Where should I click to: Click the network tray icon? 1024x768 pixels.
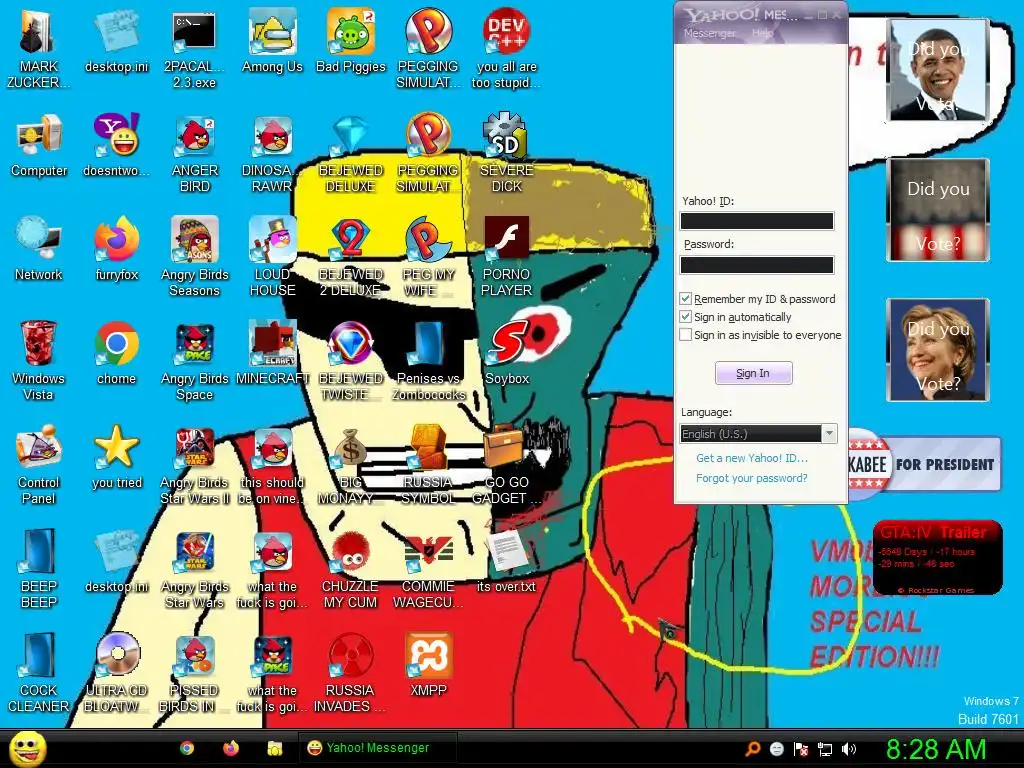825,749
